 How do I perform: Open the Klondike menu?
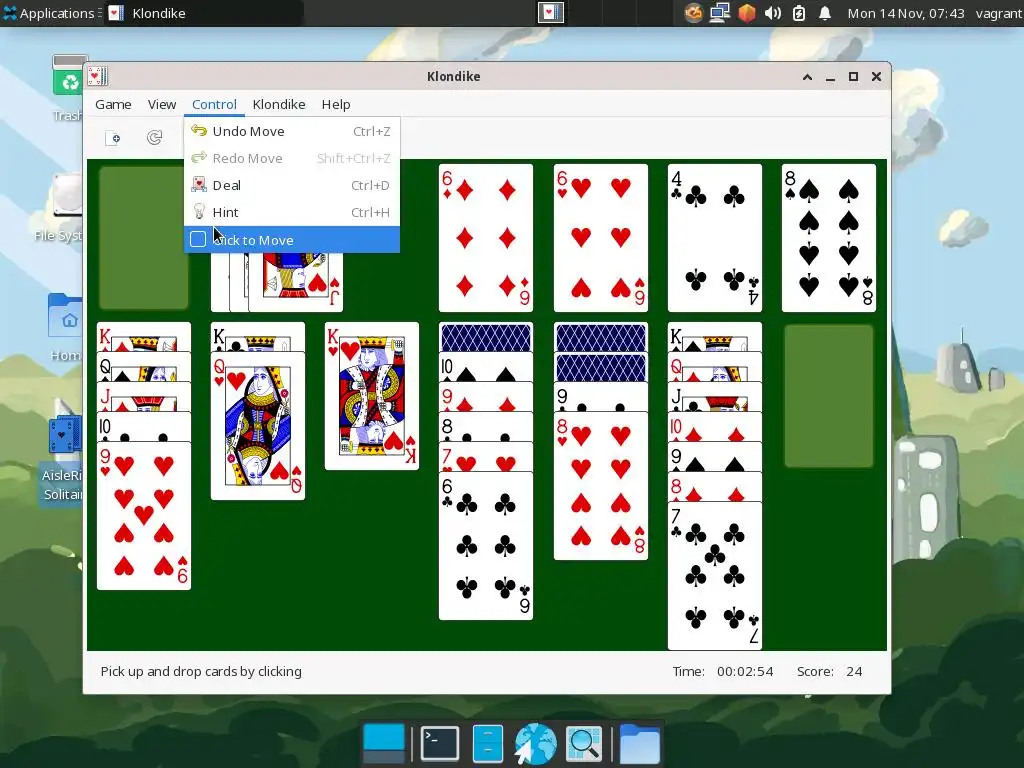pyautogui.click(x=279, y=104)
